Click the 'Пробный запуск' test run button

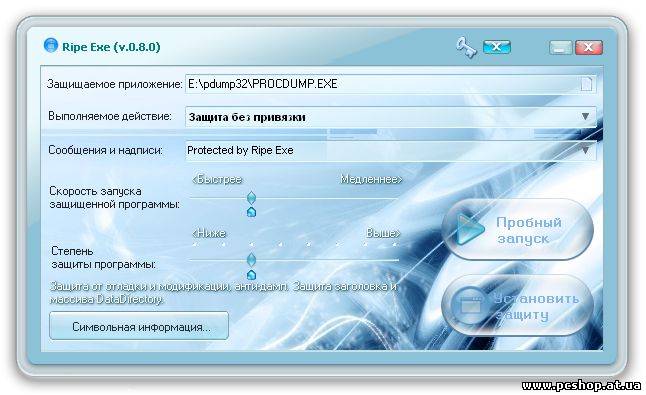pyautogui.click(x=517, y=230)
